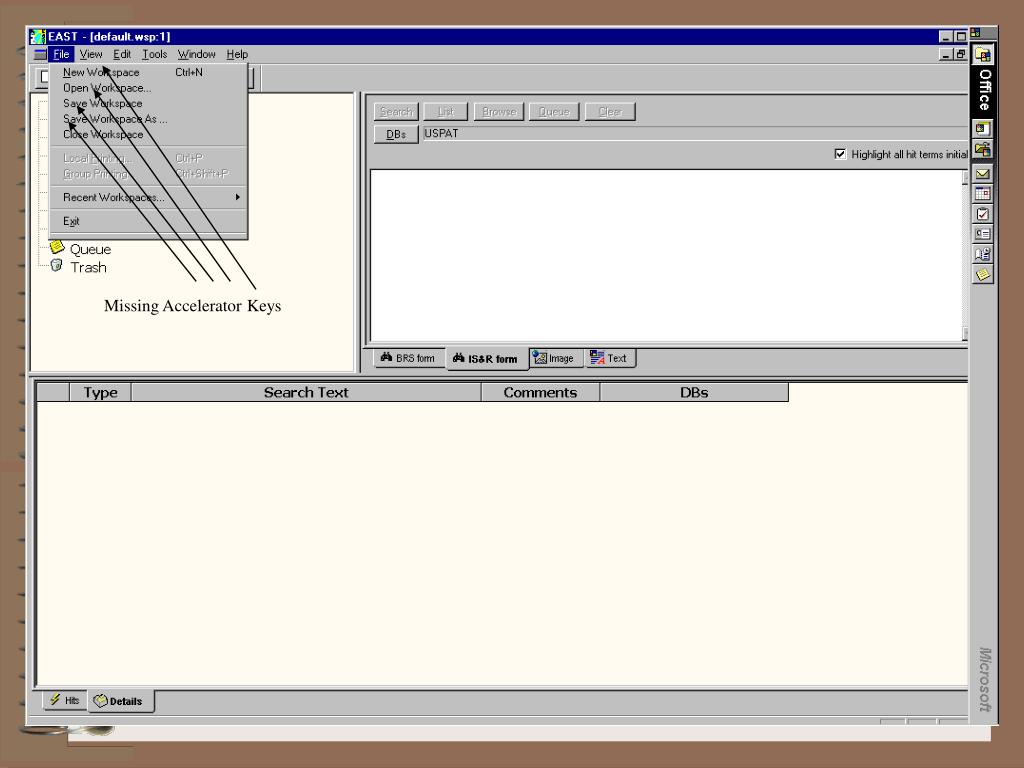Choose Save Workspace in the File menu
1024x768 pixels.
coord(148,103)
